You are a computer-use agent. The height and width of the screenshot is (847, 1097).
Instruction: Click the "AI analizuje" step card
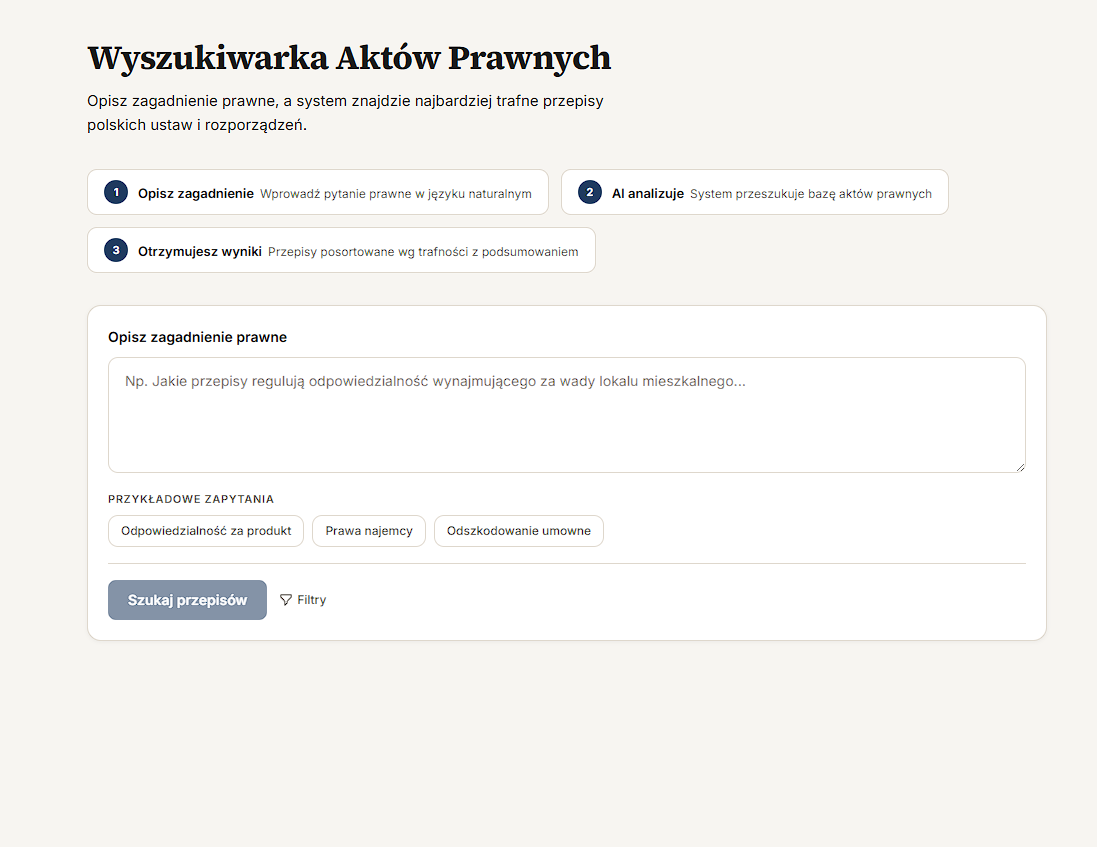pyautogui.click(x=755, y=192)
